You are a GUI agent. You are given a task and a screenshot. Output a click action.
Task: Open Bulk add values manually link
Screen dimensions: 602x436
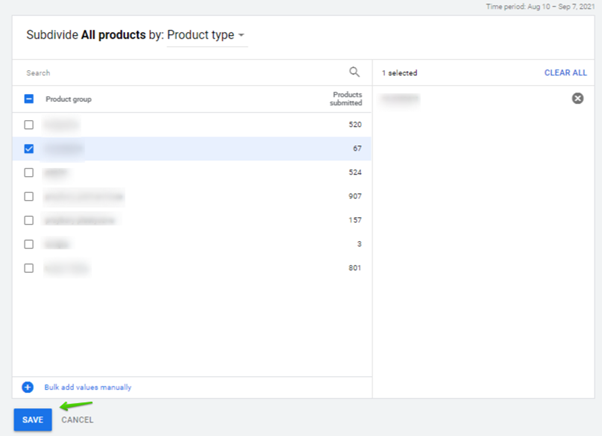(x=87, y=387)
